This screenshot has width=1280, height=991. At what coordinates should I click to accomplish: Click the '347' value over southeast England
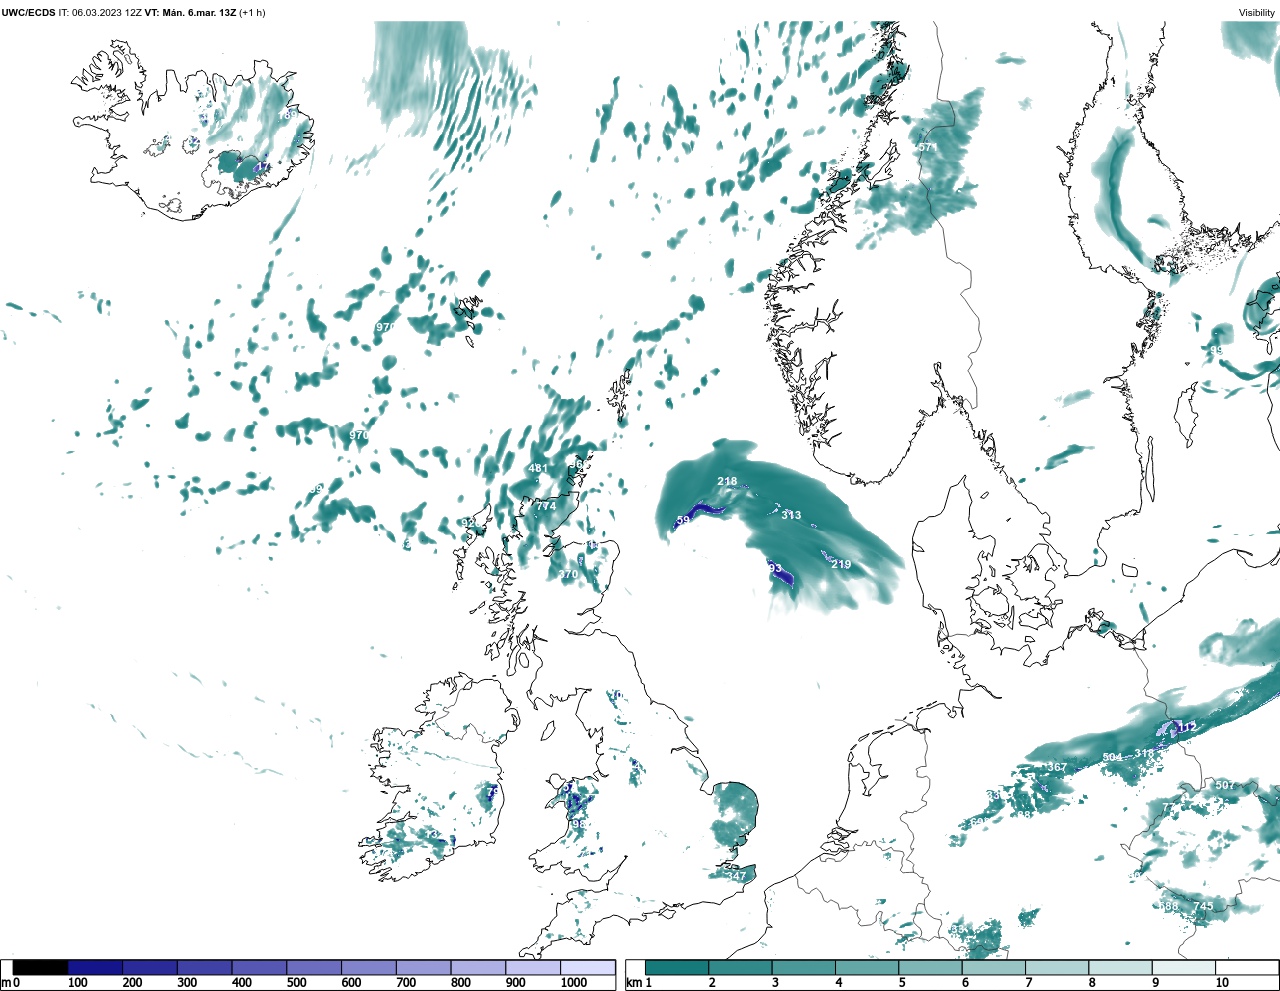click(736, 877)
